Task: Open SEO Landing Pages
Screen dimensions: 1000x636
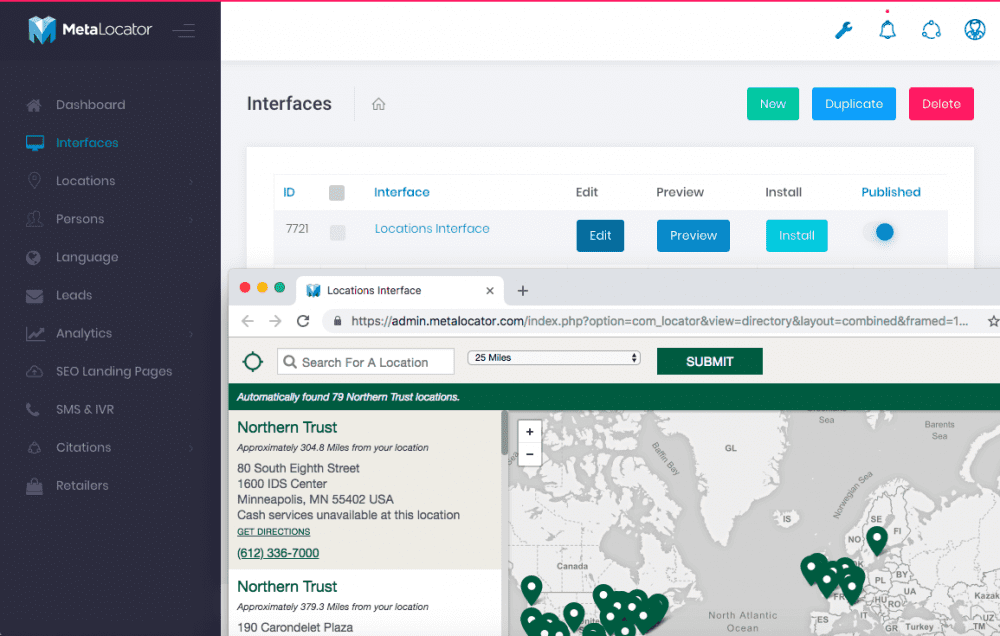Action: tap(114, 372)
